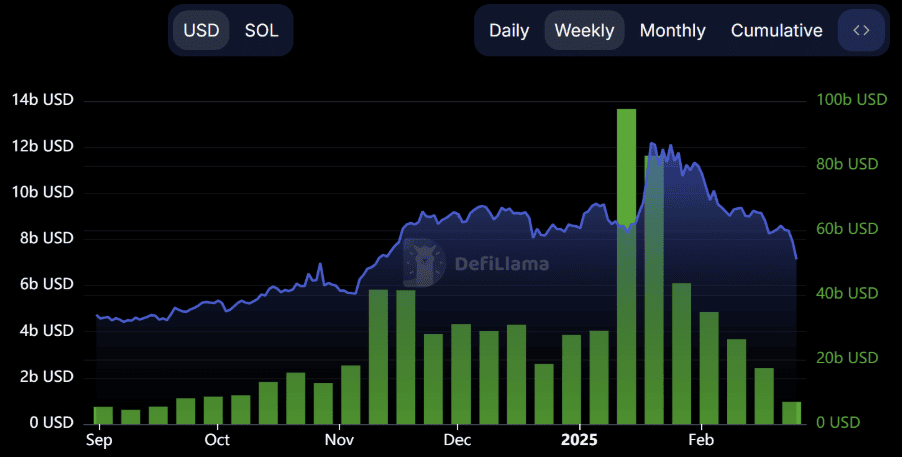The height and width of the screenshot is (457, 902).
Task: Click the DefiLlama watermark text
Action: tap(501, 265)
